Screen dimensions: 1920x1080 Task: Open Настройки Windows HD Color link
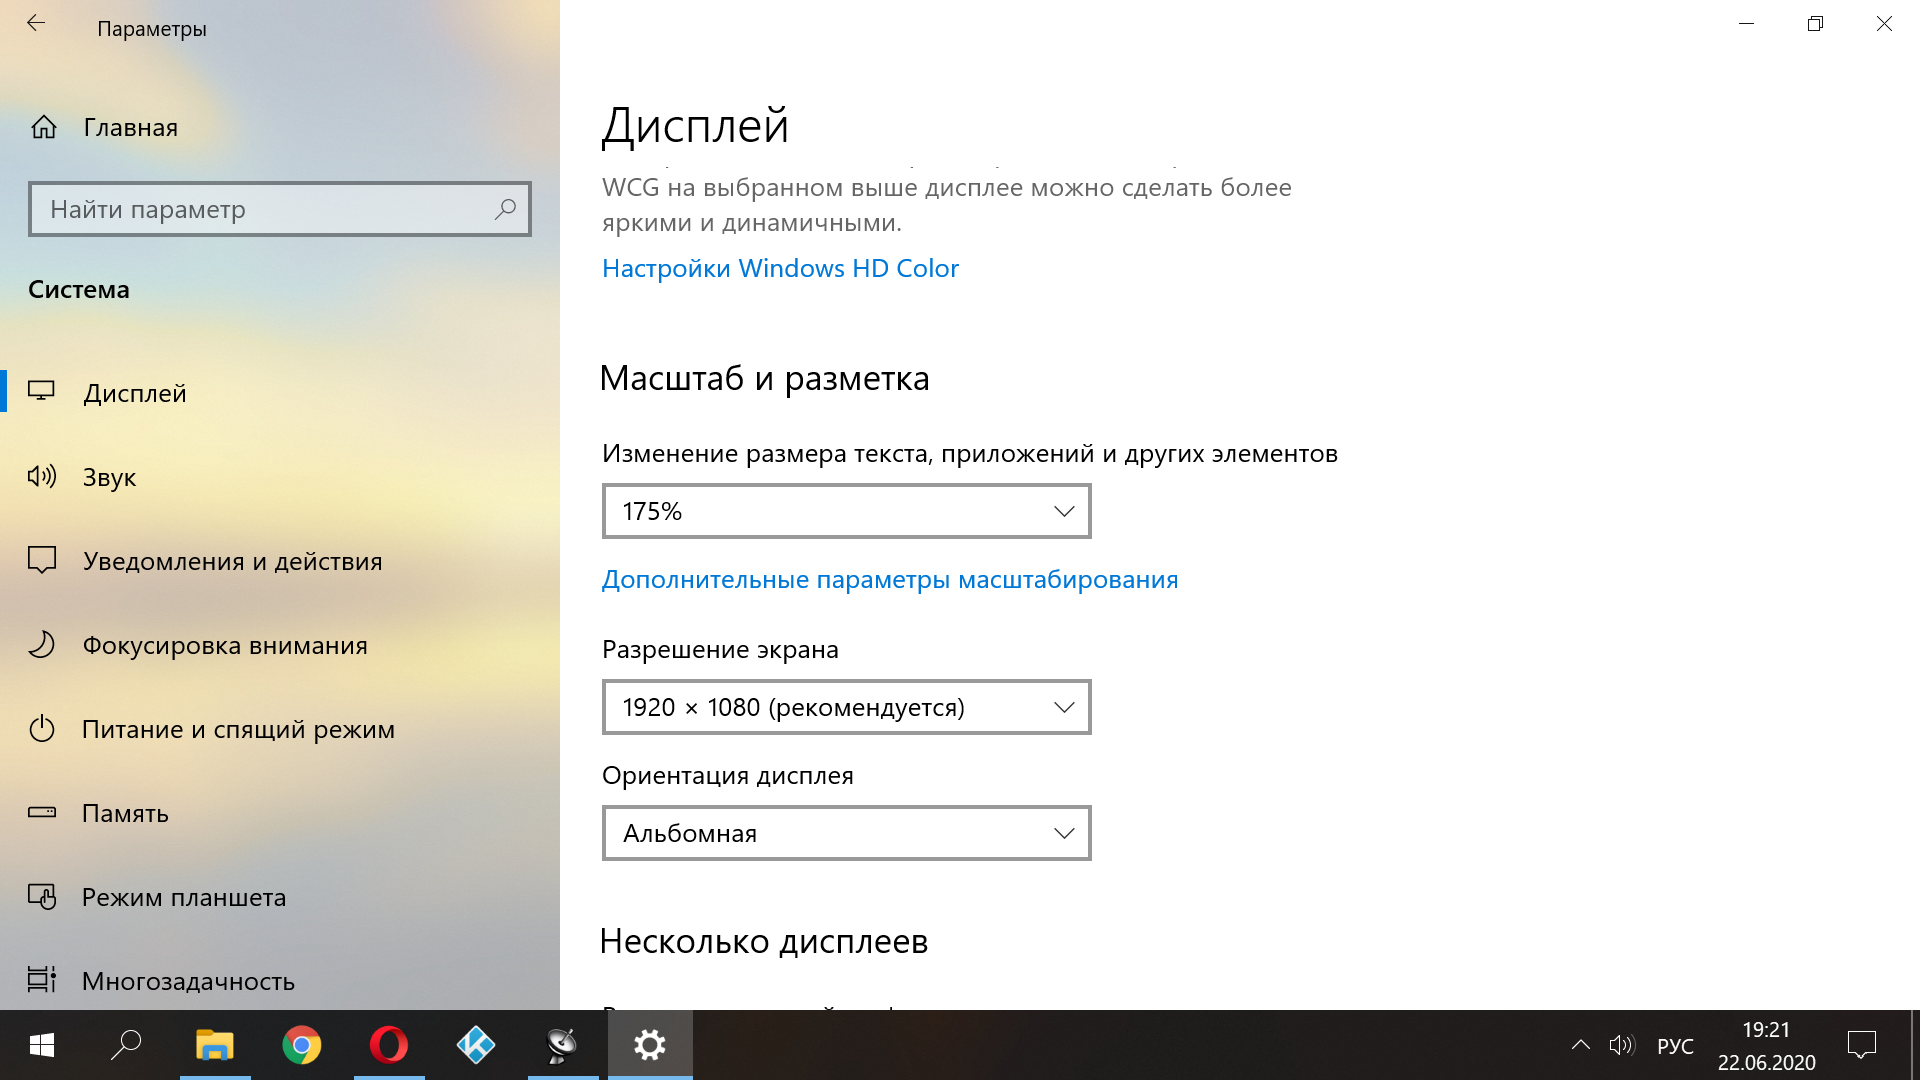tap(780, 268)
